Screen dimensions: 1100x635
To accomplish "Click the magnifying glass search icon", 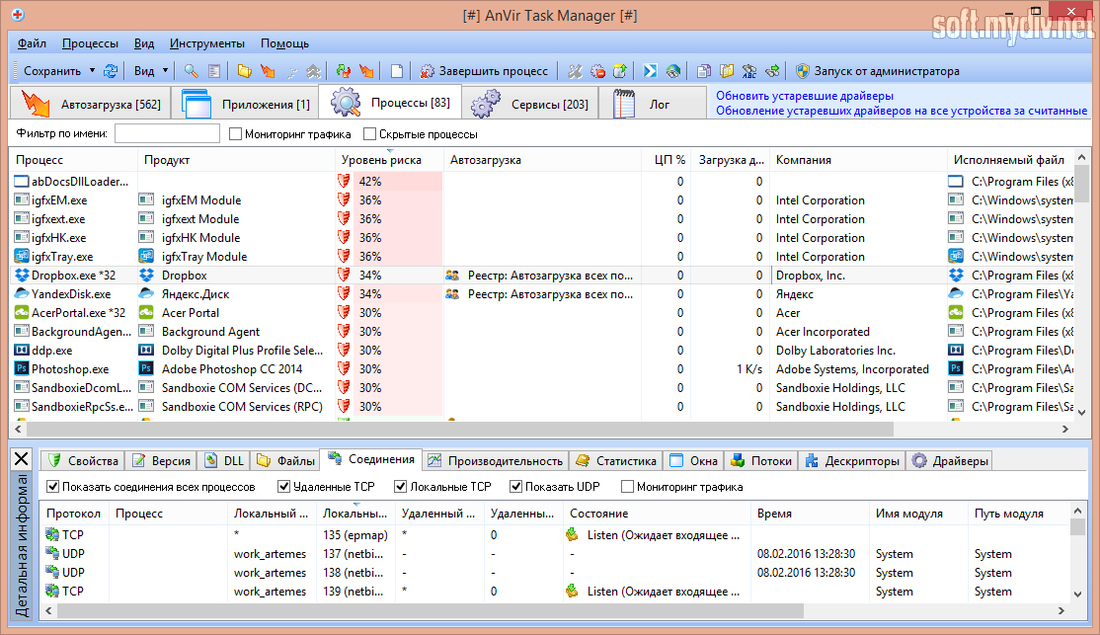I will point(191,71).
